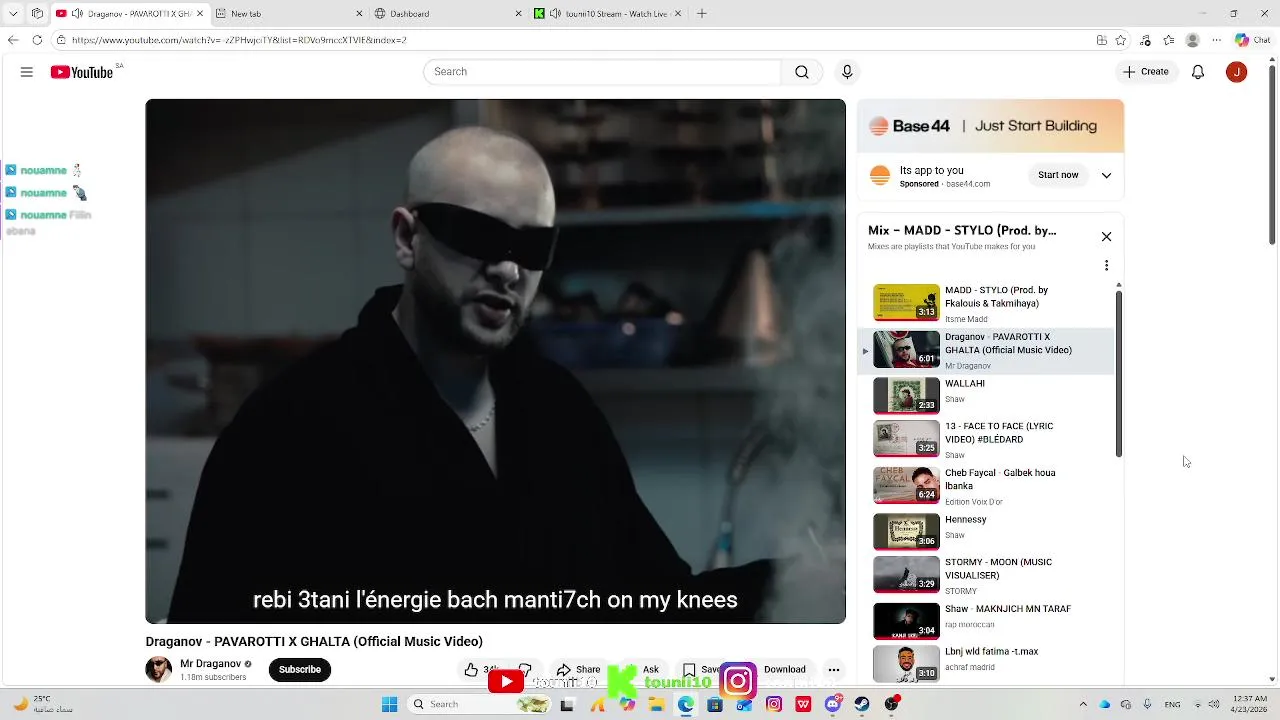This screenshot has height=720, width=1280.
Task: Close the Dashboard tab
Action: [518, 13]
